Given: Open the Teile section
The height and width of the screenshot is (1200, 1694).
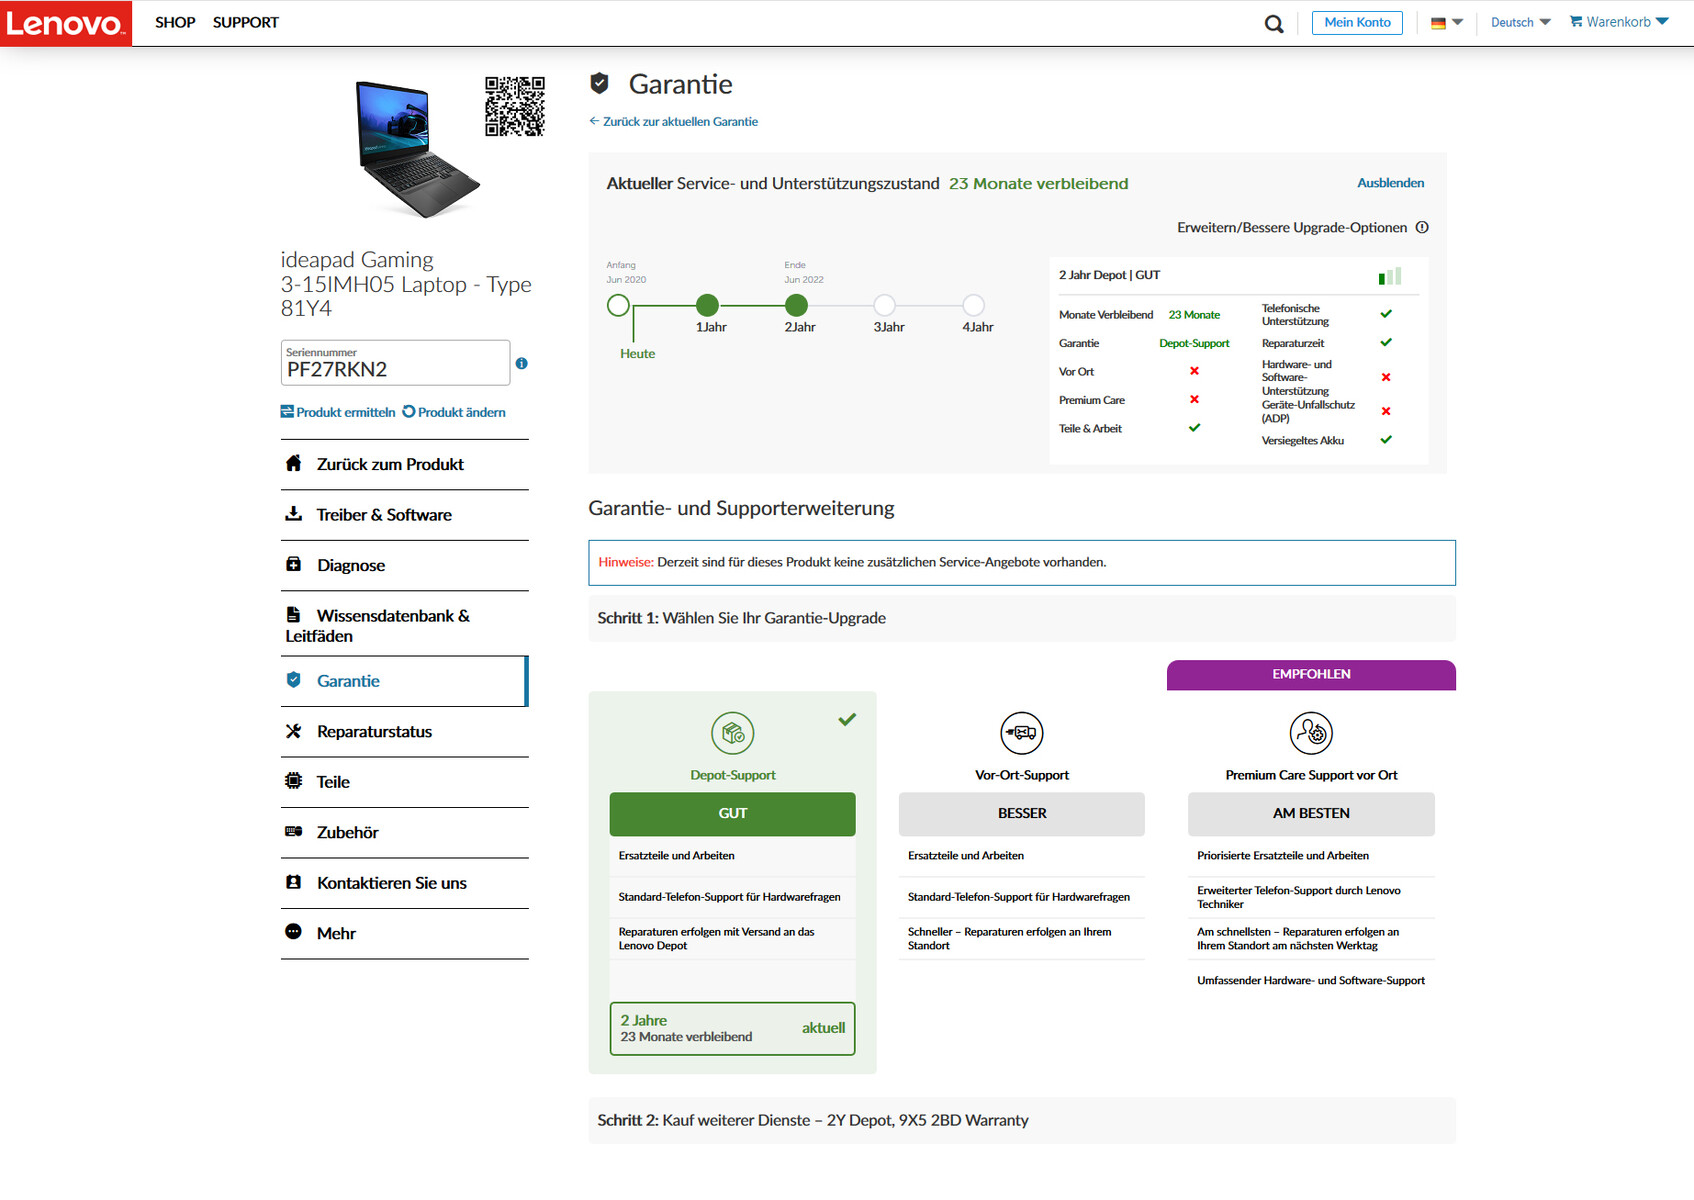Looking at the screenshot, I should 405,782.
